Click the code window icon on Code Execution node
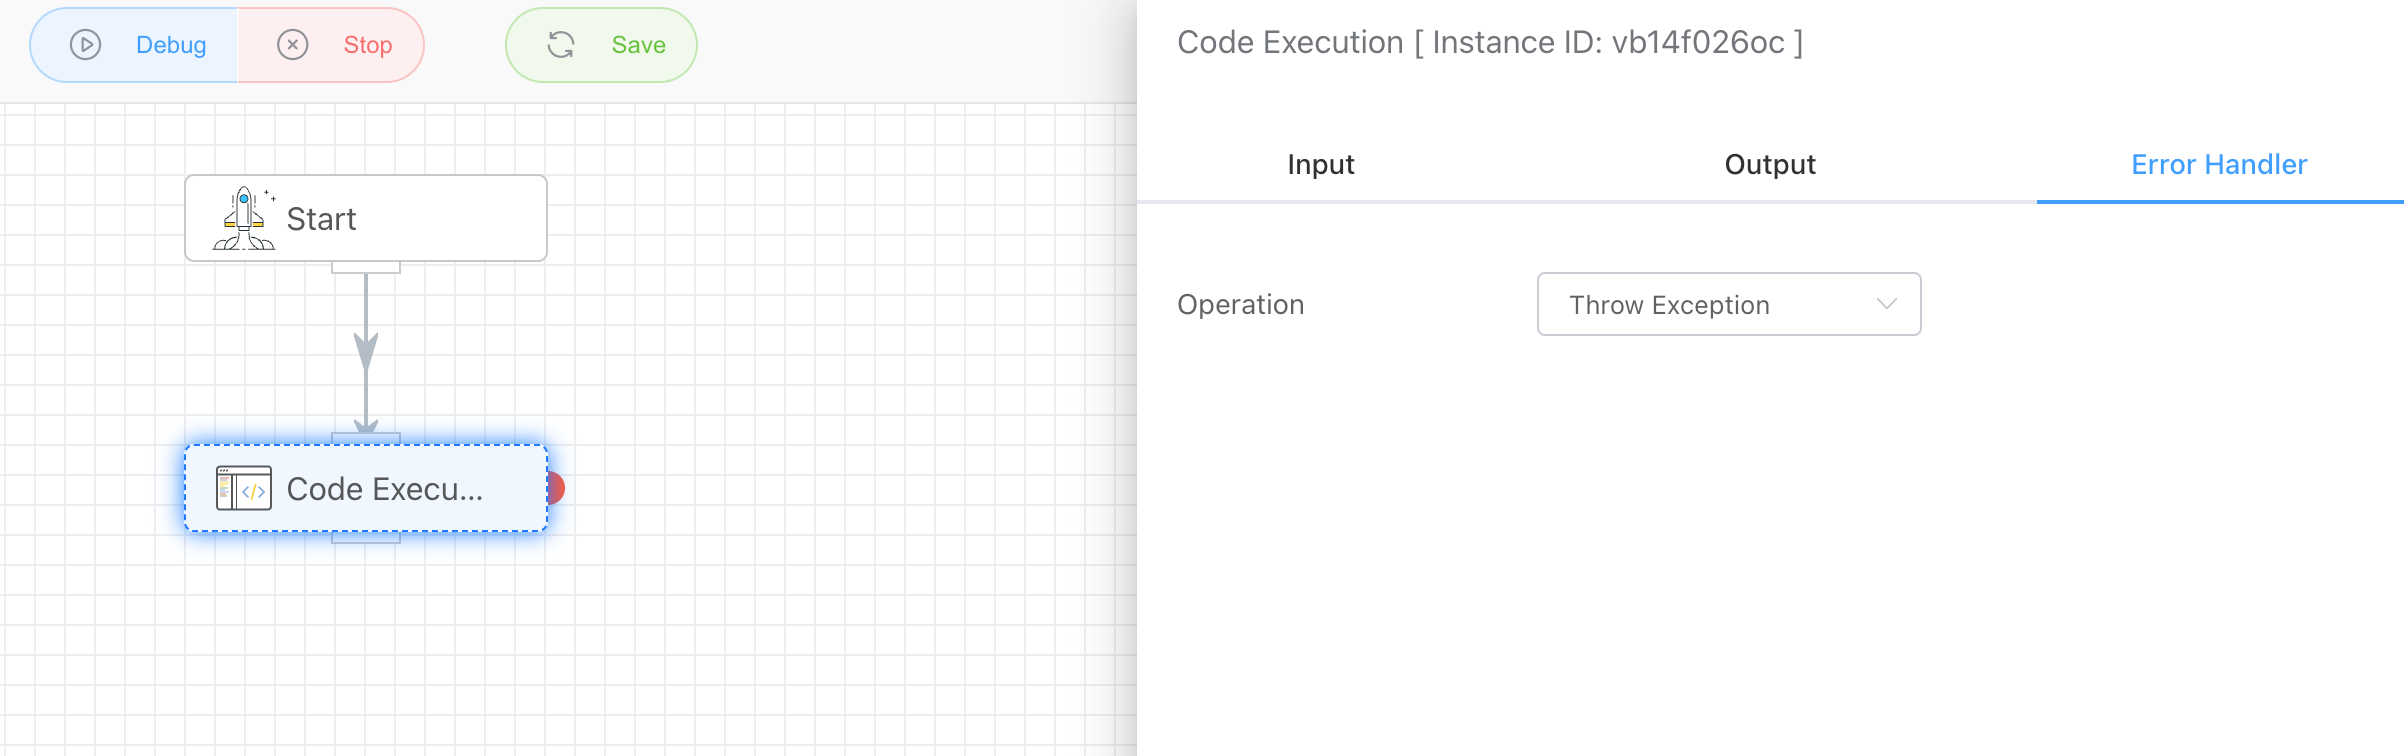Viewport: 2404px width, 756px height. coord(244,489)
